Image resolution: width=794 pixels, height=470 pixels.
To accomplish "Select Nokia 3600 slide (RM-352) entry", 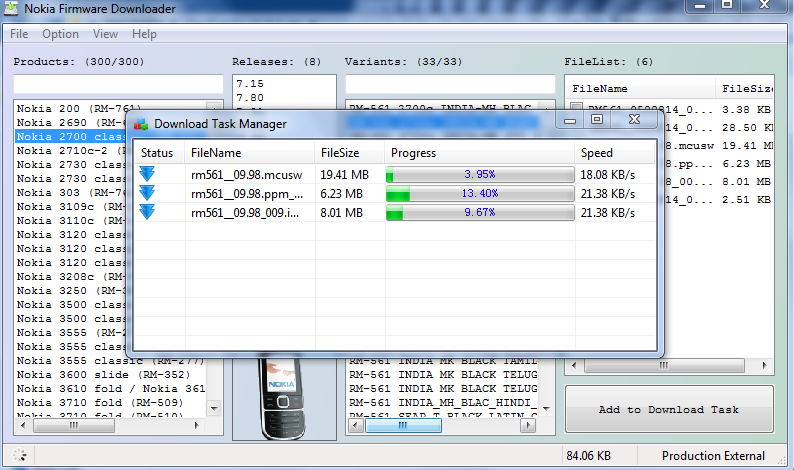I will 103,375.
